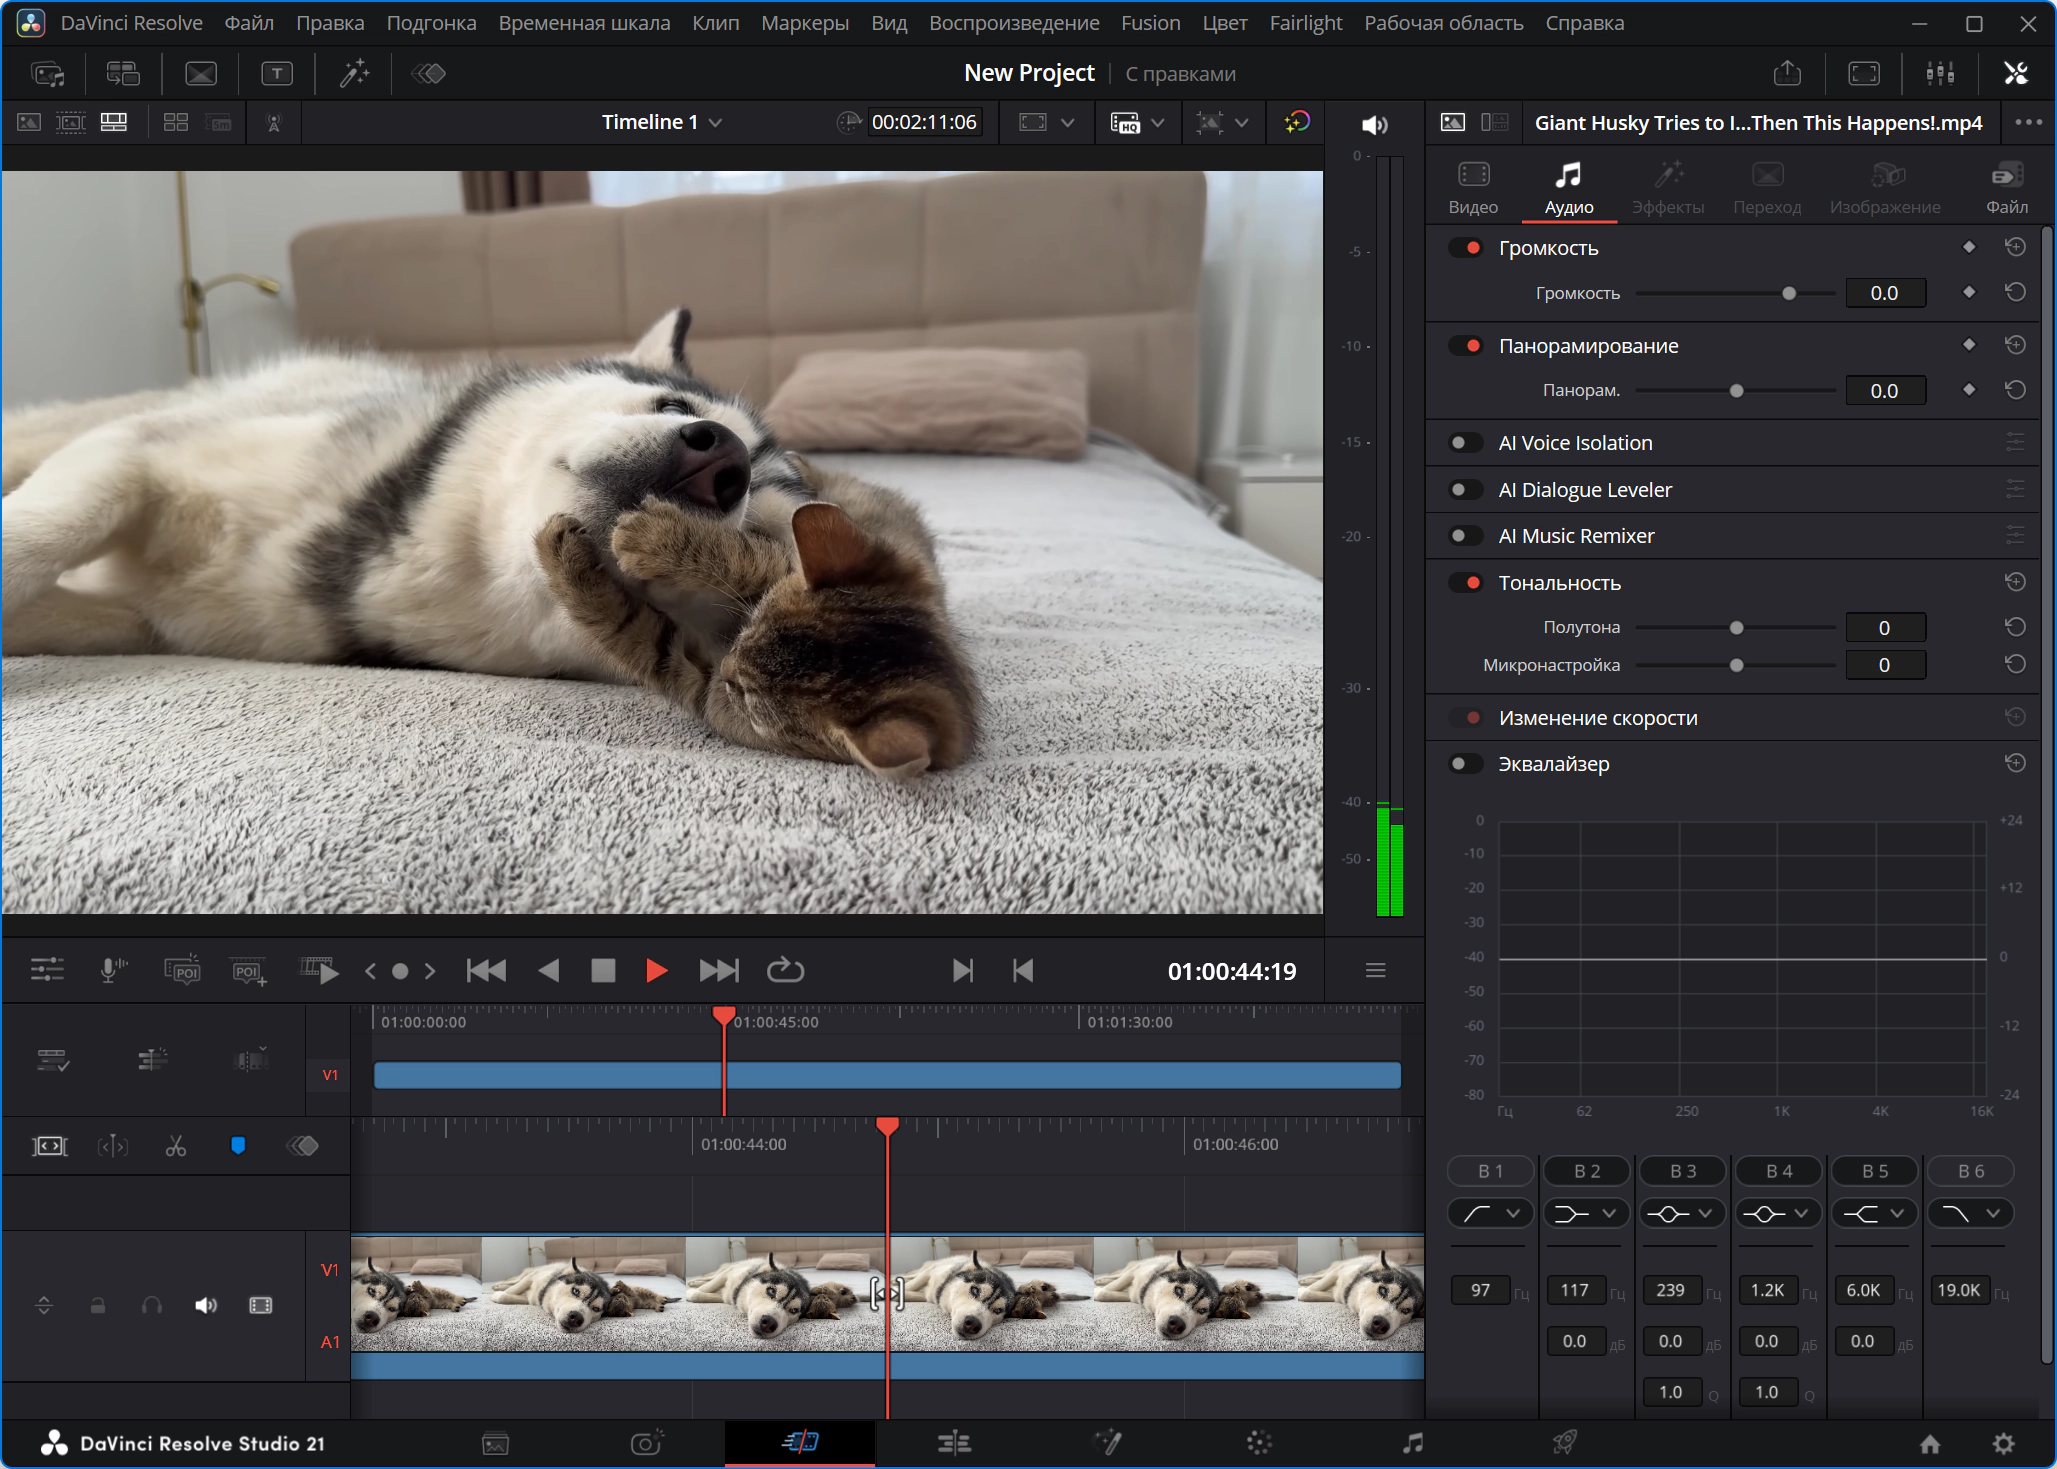Switch to the Fusion page icon

pos(1108,1443)
